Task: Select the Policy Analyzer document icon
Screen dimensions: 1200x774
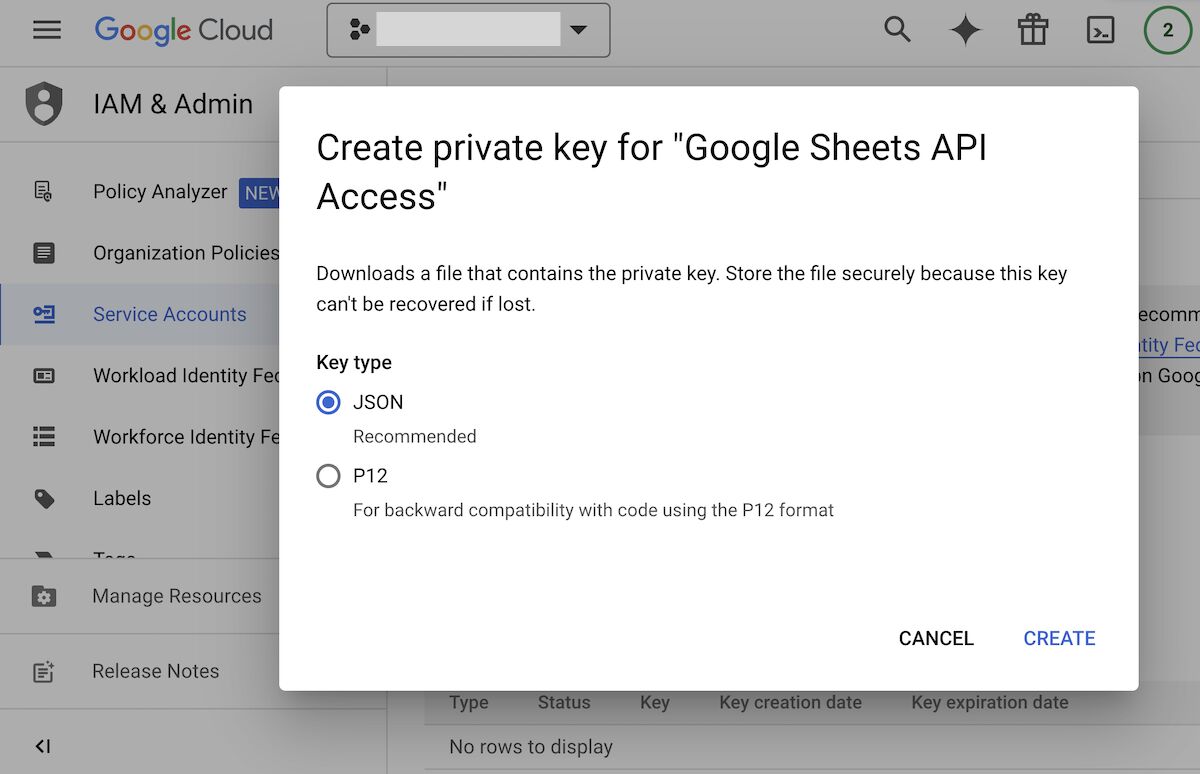Action: click(44, 192)
